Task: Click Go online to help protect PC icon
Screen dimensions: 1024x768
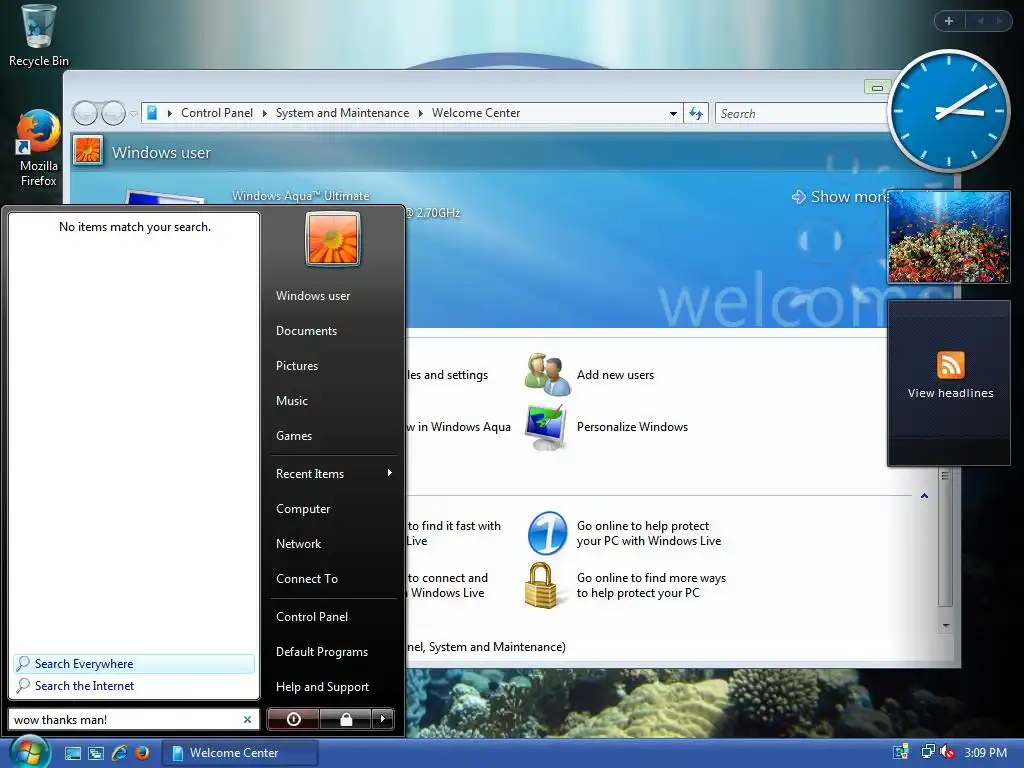Action: [547, 533]
